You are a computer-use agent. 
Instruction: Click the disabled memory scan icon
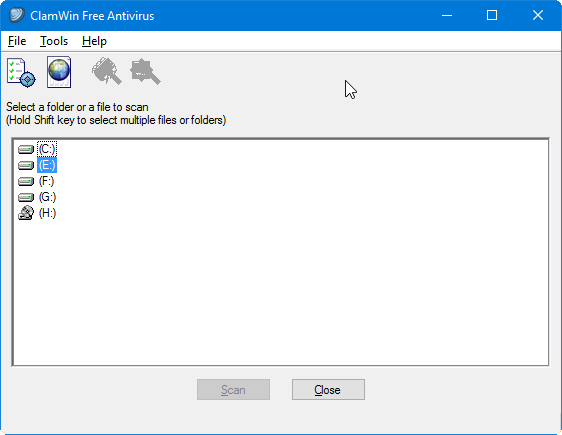(x=106, y=71)
